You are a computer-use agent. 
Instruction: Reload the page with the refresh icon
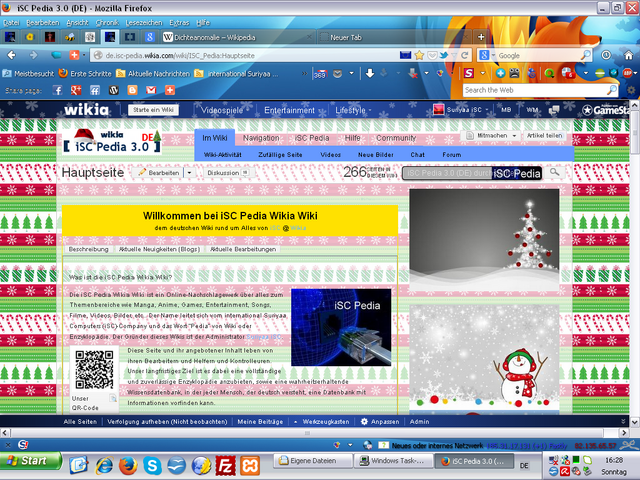(464, 55)
